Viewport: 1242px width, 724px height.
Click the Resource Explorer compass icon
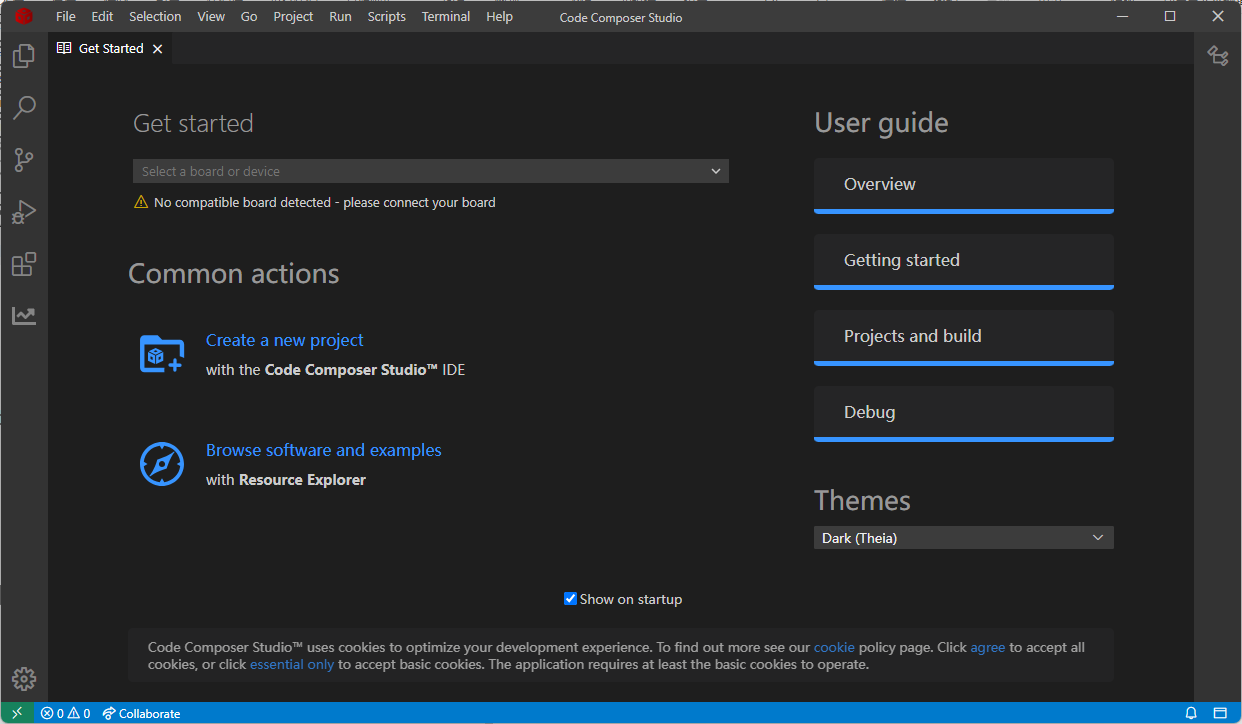coord(162,464)
